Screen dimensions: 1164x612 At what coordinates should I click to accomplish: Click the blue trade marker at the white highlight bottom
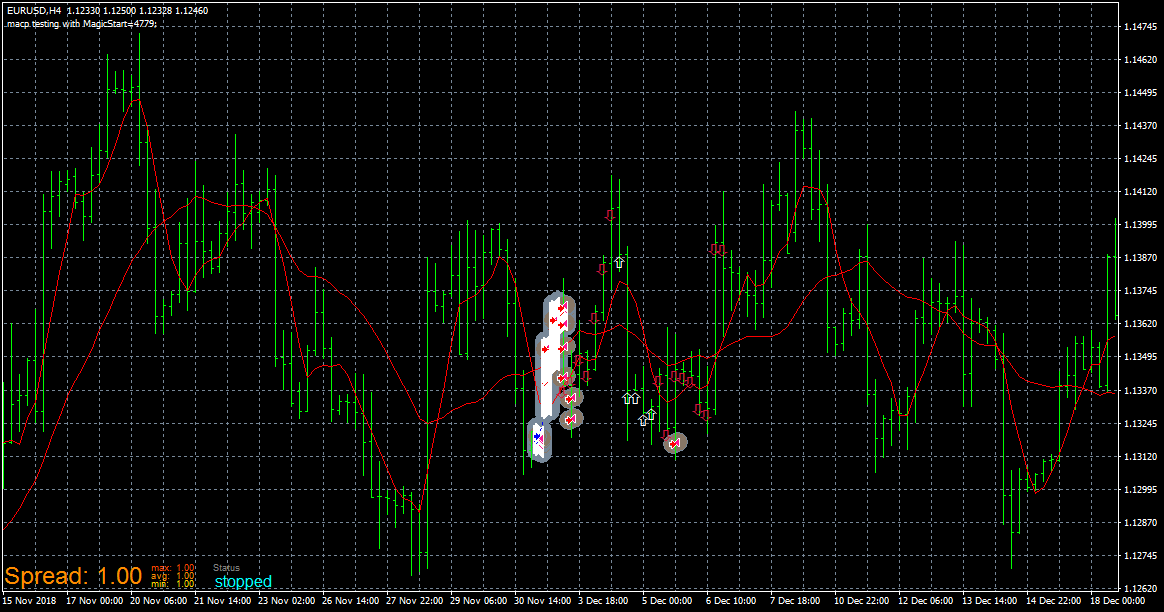point(537,437)
